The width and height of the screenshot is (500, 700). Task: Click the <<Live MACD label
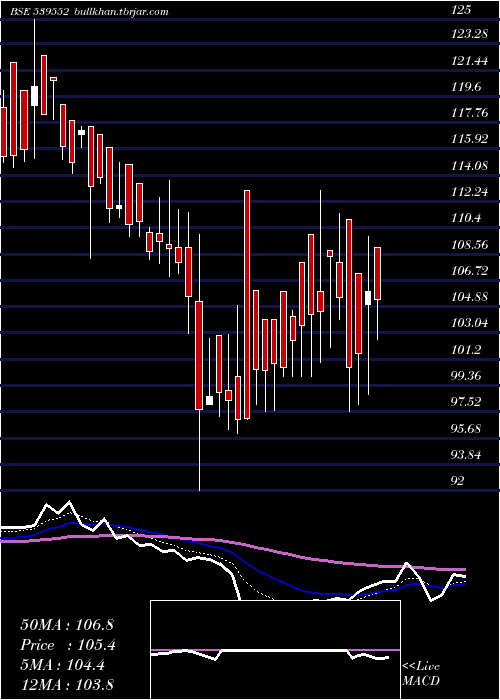click(421, 674)
